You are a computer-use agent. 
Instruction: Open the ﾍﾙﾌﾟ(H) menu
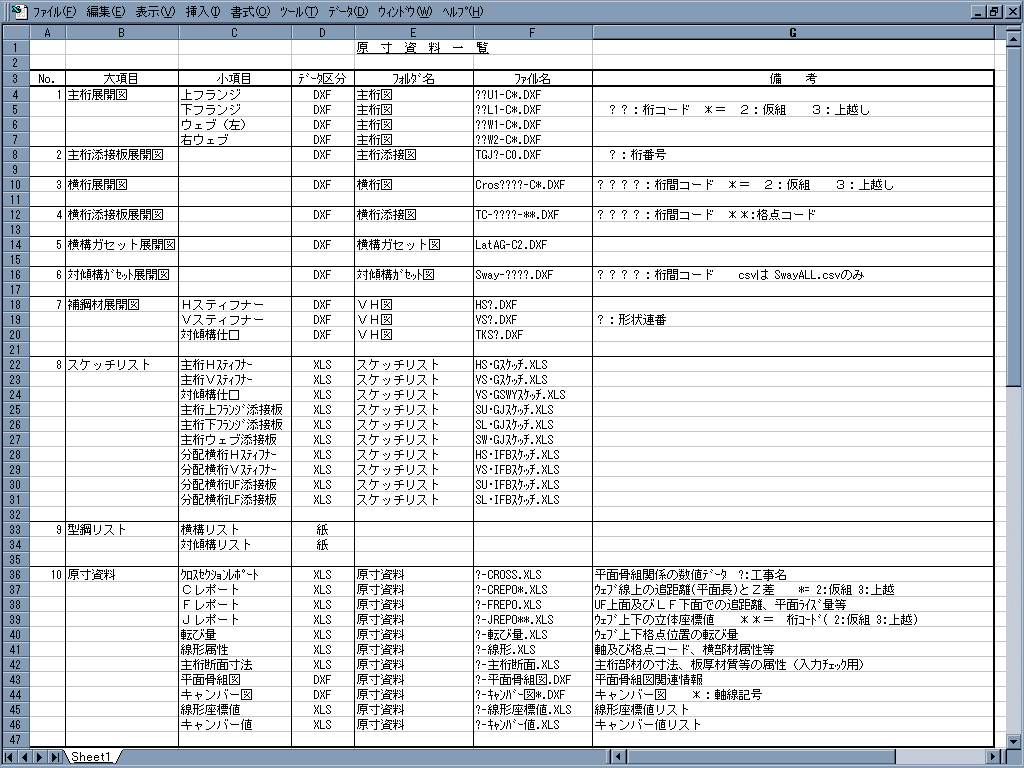click(x=462, y=12)
